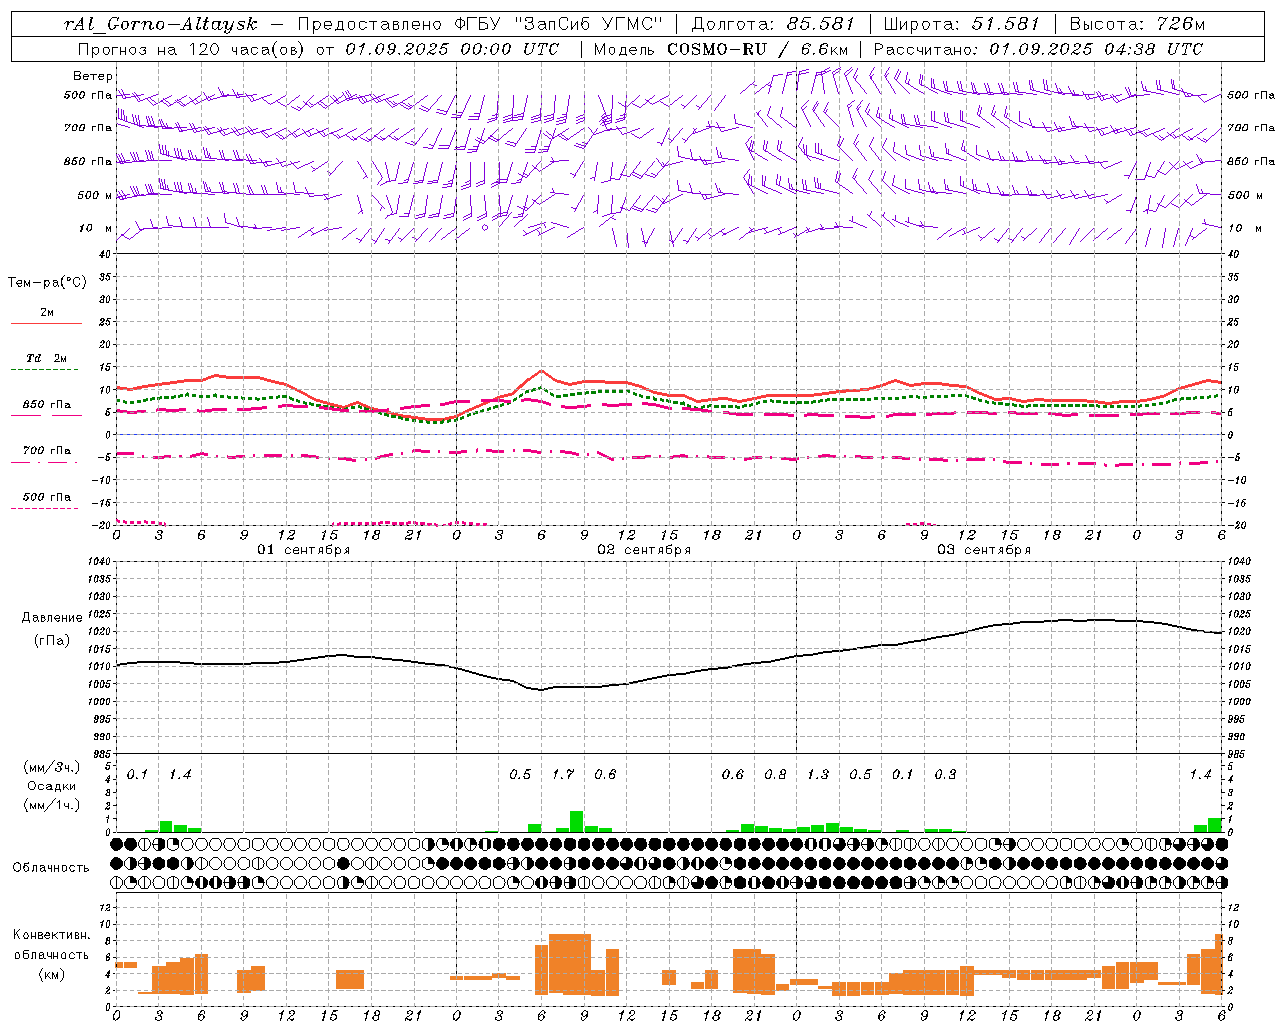This screenshot has height=1024, width=1280.
Task: Click the Конвективн. convective cloud label
Action: pyautogui.click(x=51, y=935)
